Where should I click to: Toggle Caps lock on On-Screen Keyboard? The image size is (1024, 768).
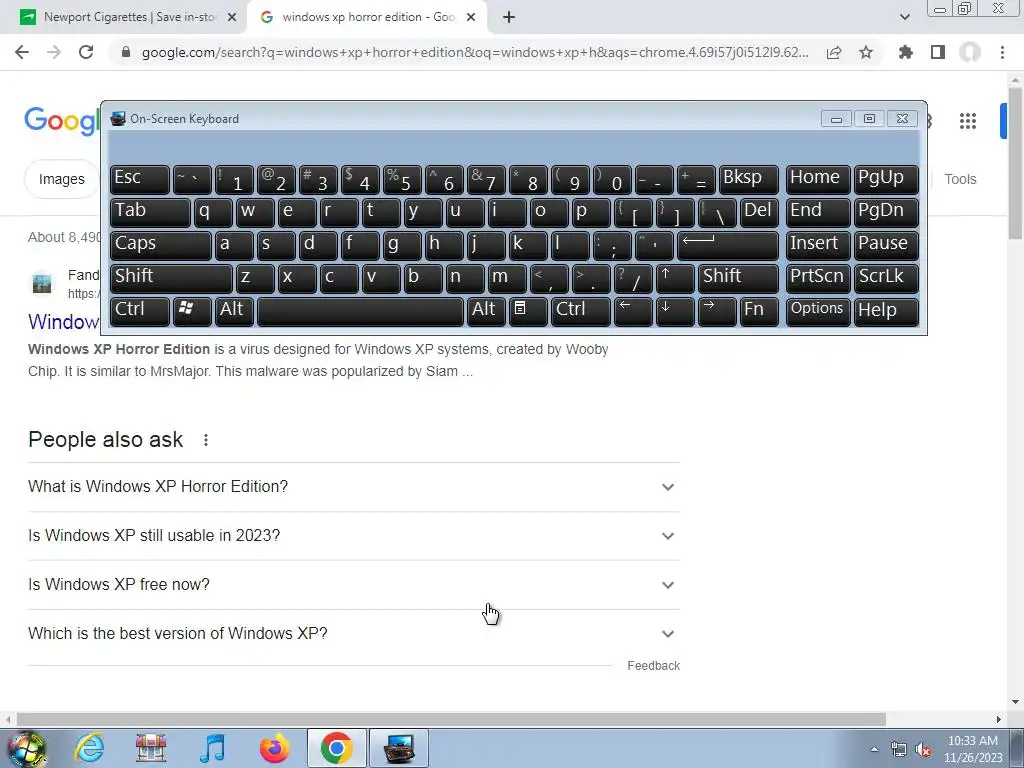click(161, 246)
